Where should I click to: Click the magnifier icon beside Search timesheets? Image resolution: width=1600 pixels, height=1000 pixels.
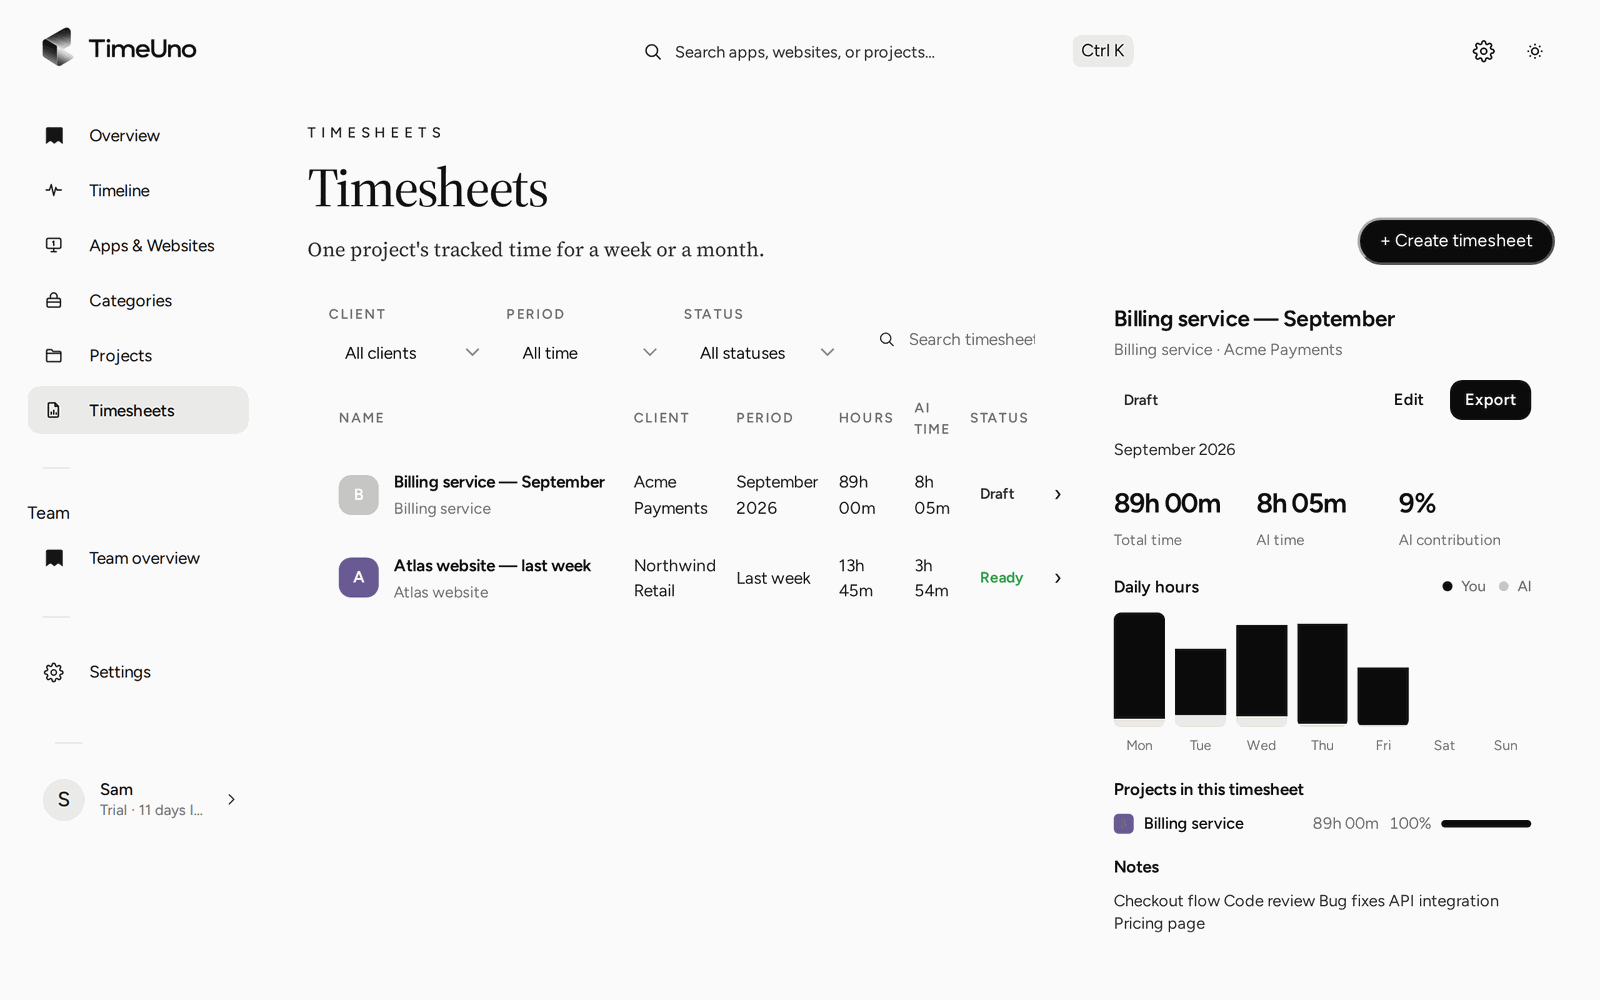pos(887,340)
